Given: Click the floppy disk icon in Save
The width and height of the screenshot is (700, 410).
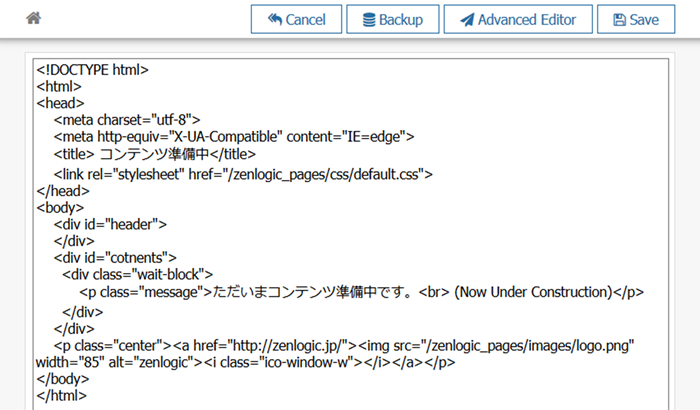Looking at the screenshot, I should (619, 20).
